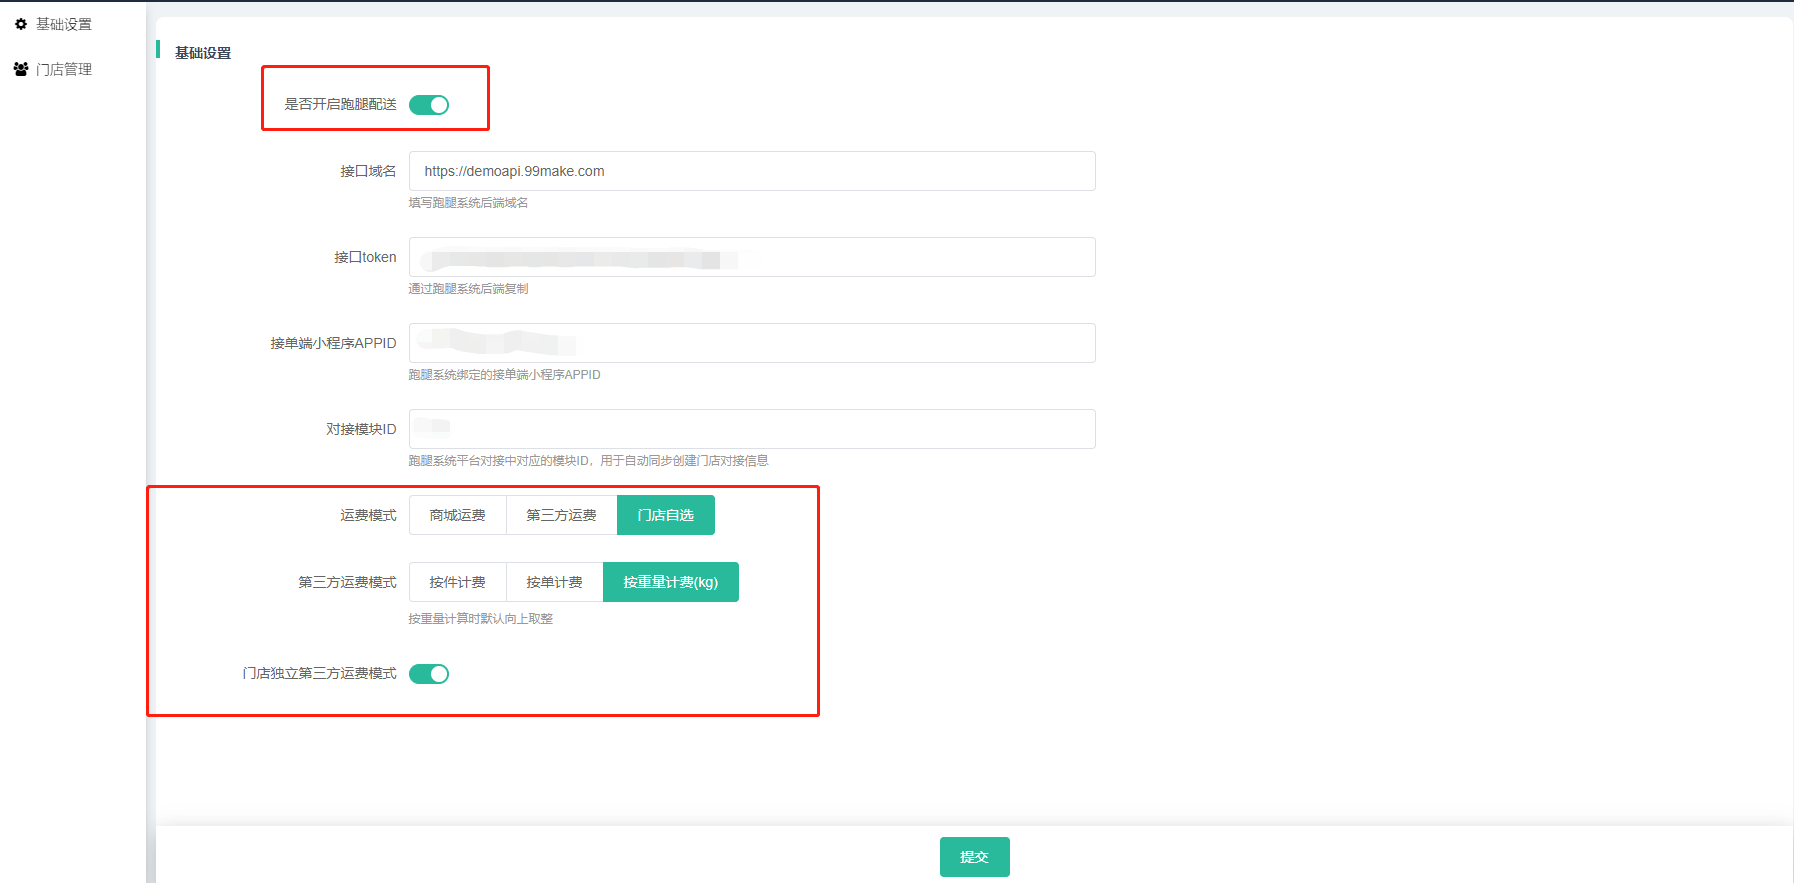Click the 基础设置 section heading
This screenshot has height=883, width=1794.
pyautogui.click(x=203, y=53)
